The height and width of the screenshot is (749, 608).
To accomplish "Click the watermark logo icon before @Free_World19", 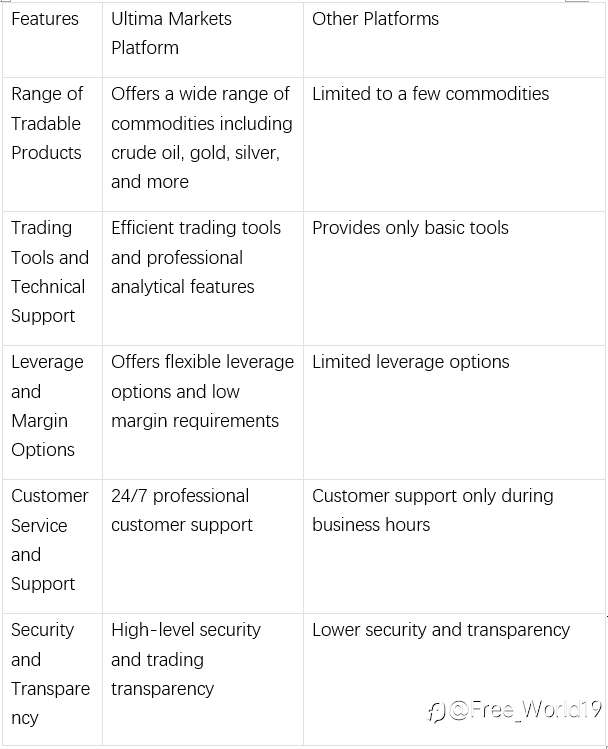I will (436, 712).
